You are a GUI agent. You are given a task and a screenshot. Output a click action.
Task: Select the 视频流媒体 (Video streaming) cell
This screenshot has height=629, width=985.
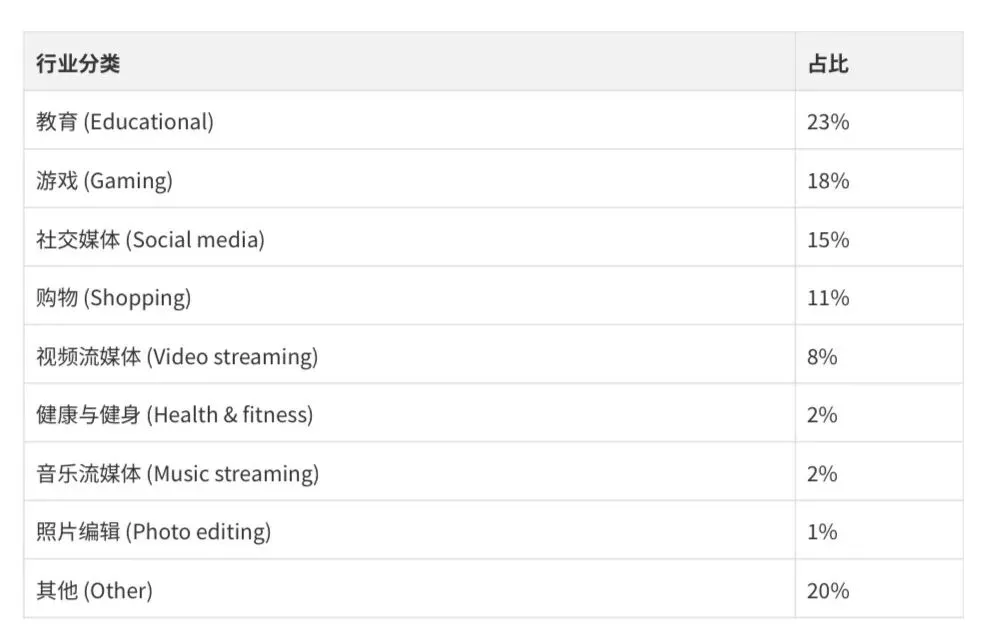177,357
